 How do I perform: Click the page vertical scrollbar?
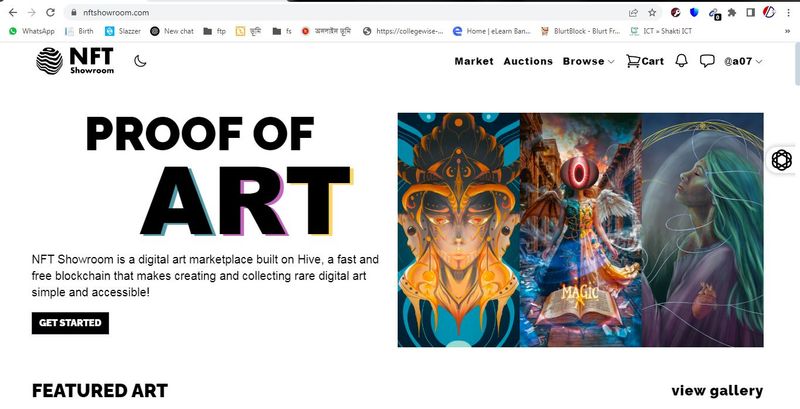[797, 64]
